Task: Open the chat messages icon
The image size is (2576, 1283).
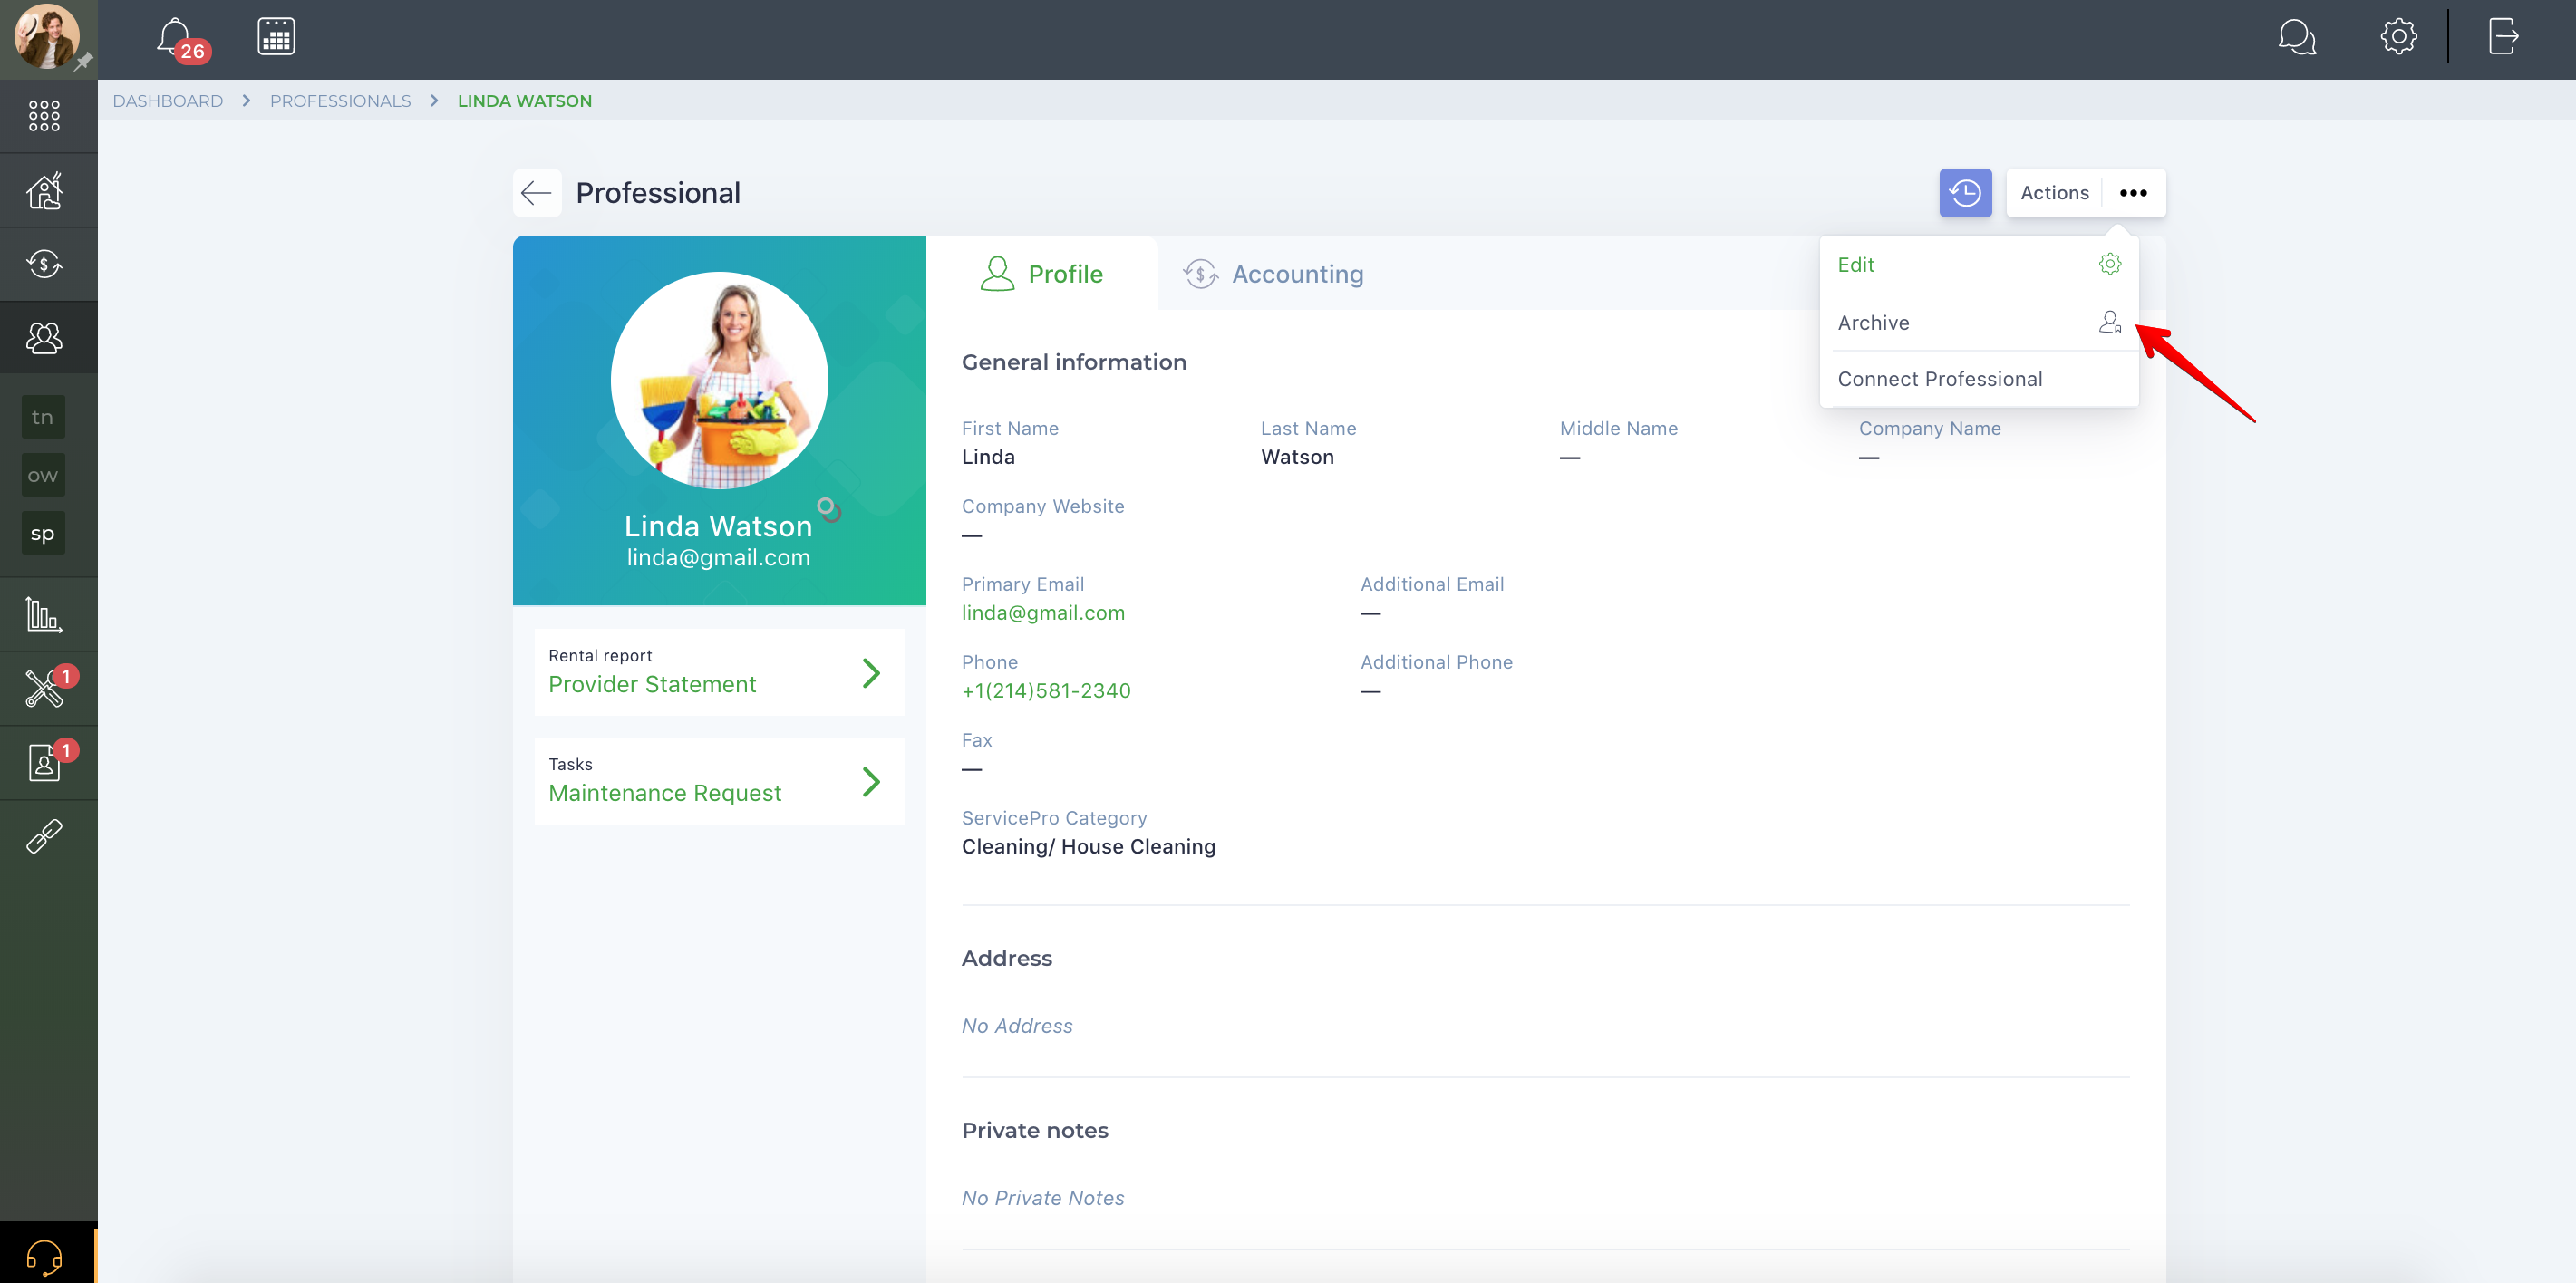Action: coord(2296,37)
